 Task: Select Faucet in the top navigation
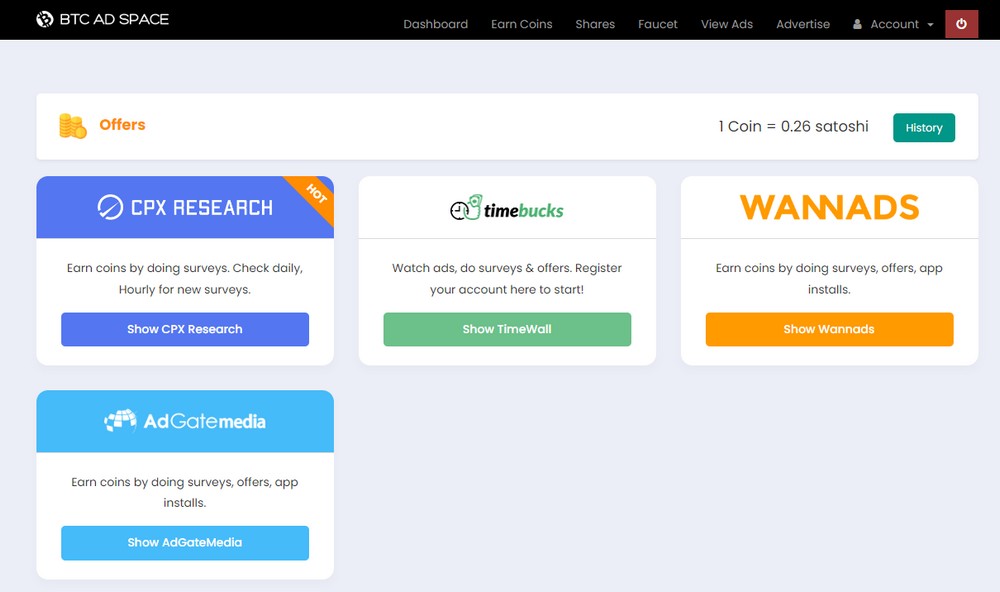click(658, 24)
